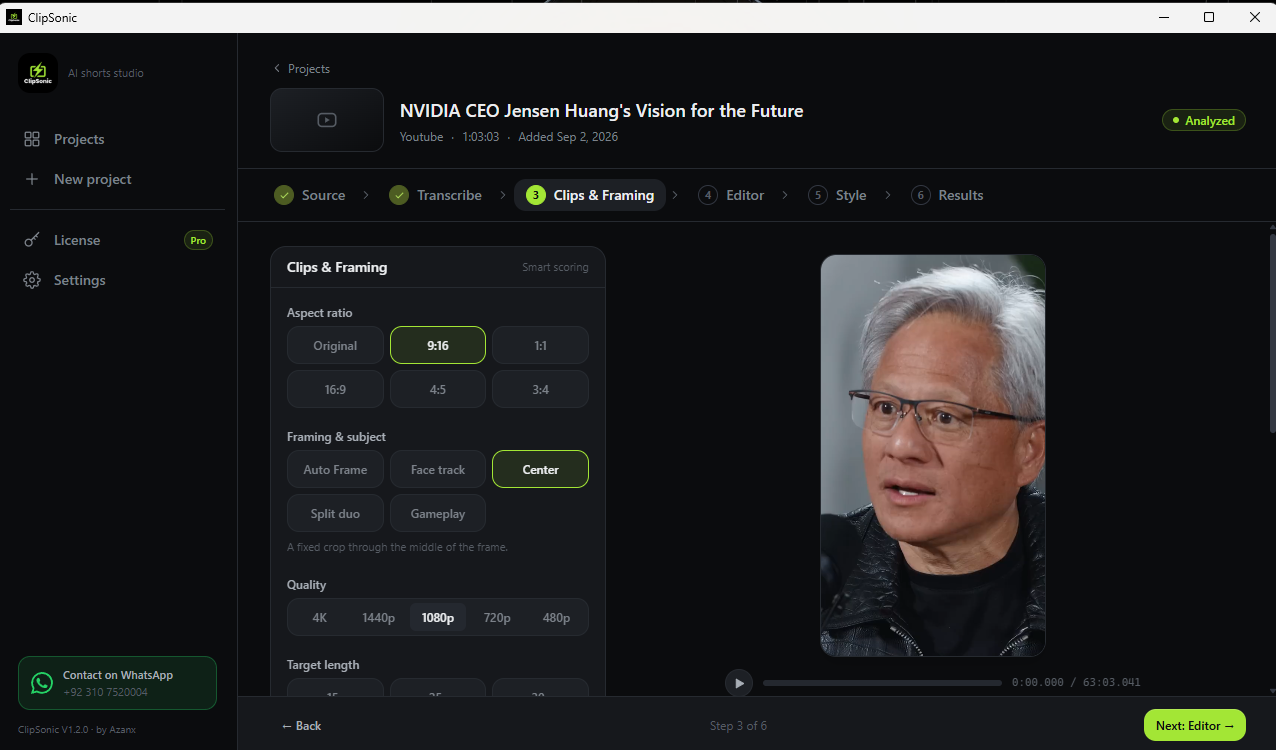
Task: Click the Back button at bottom
Action: tap(301, 726)
